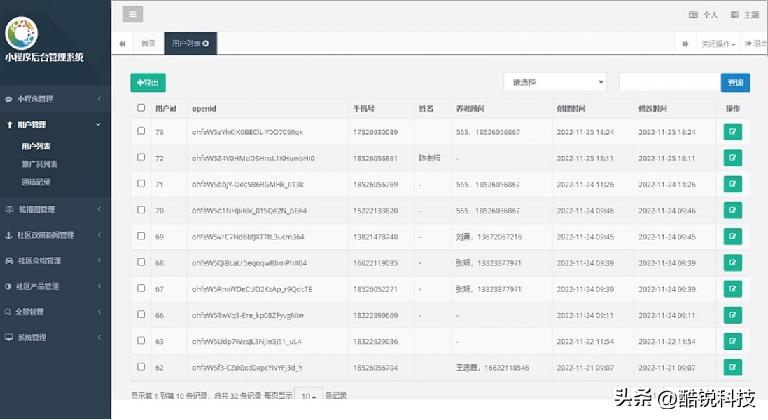
Task: Click the green 导出 export button
Action: click(148, 83)
